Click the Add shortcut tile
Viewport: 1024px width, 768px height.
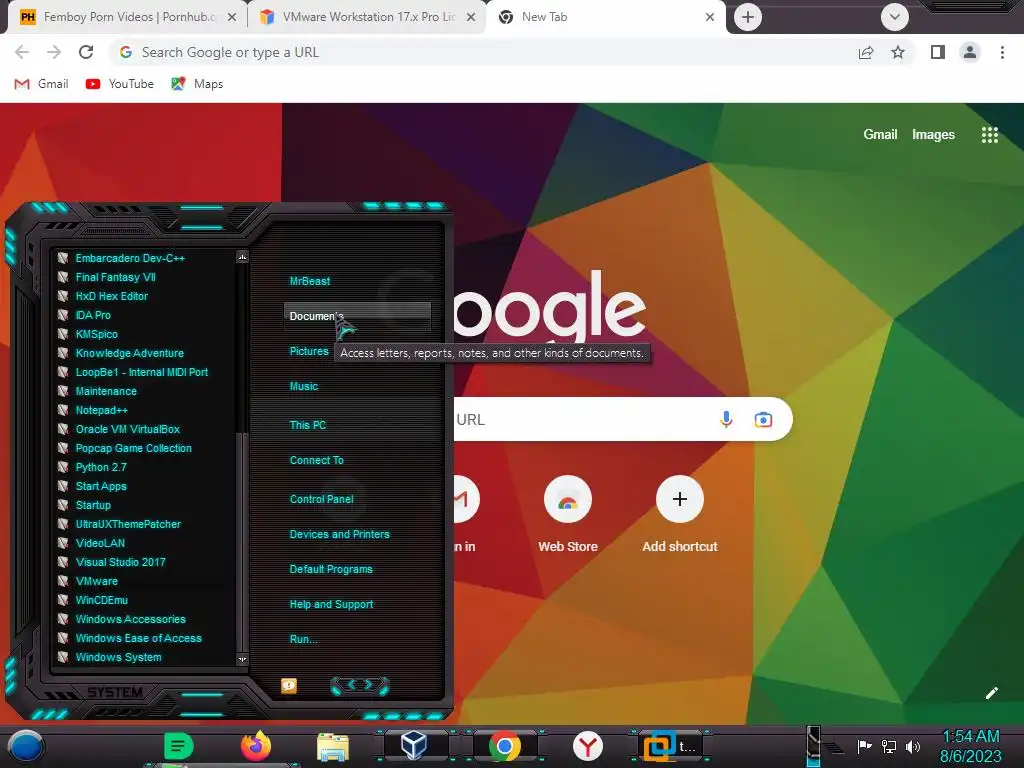680,515
